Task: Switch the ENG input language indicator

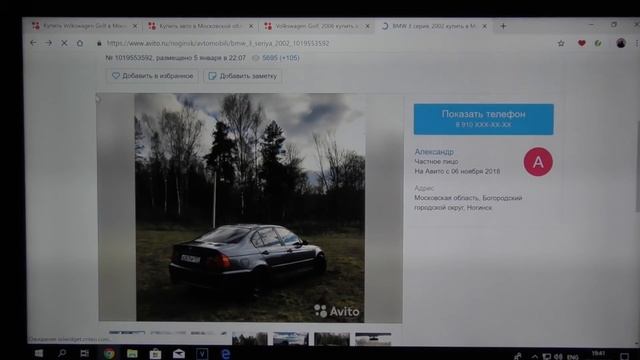Action: (573, 357)
